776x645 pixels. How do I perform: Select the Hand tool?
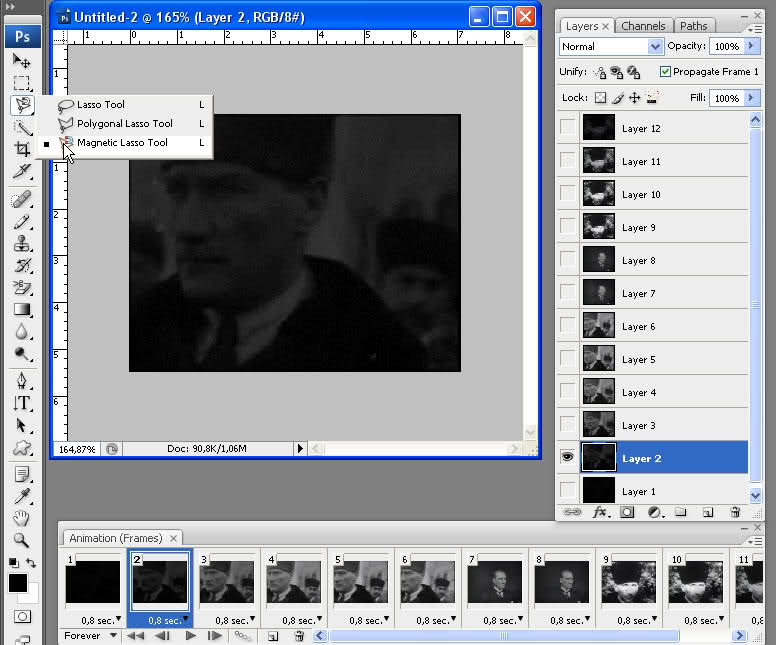click(21, 518)
